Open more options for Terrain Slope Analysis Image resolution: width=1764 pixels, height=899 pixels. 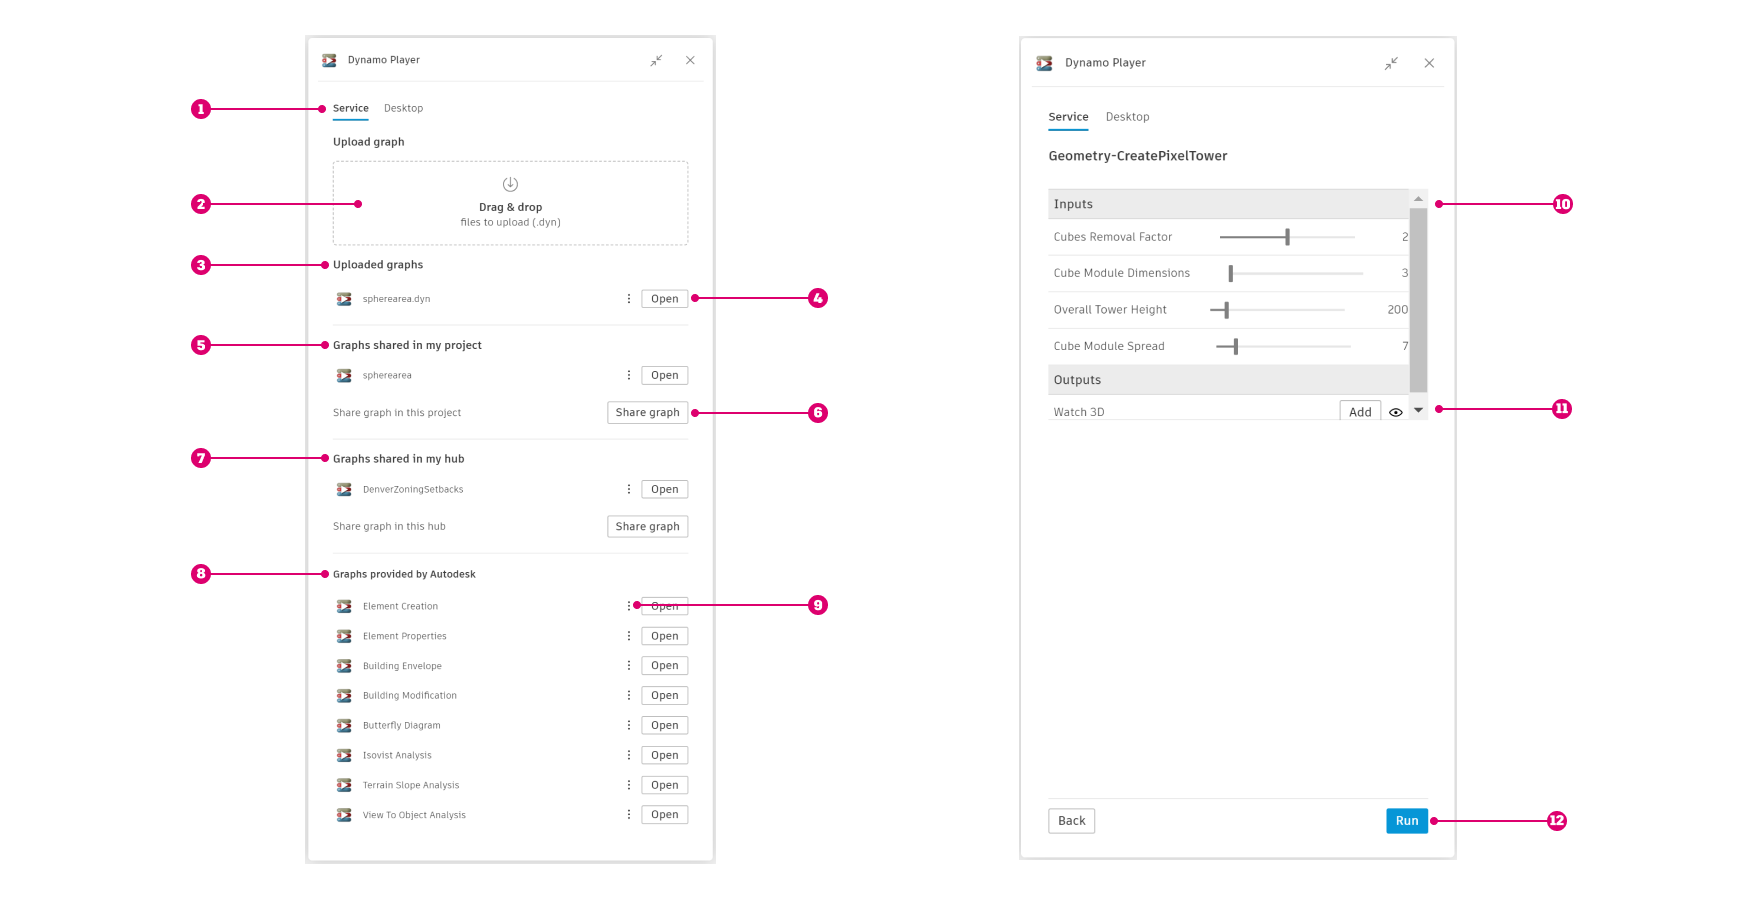[628, 786]
